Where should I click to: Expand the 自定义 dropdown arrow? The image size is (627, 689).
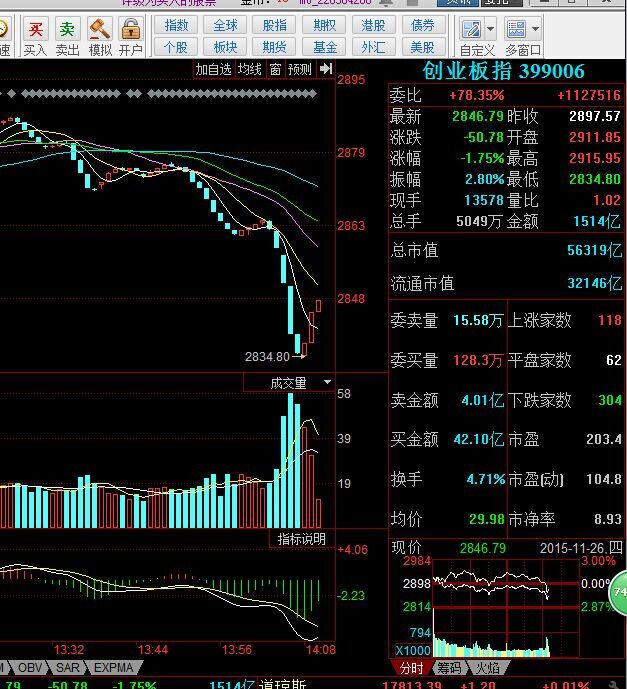click(490, 29)
